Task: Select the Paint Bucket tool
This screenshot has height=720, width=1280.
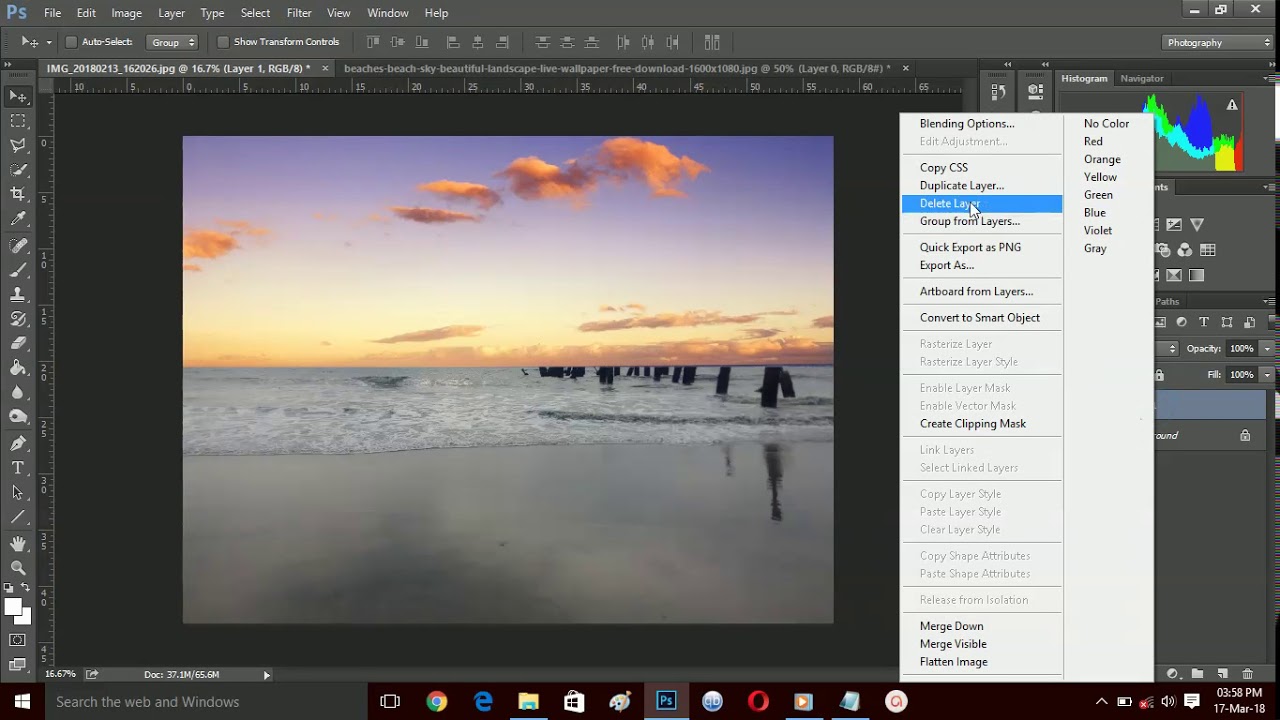Action: pos(18,368)
